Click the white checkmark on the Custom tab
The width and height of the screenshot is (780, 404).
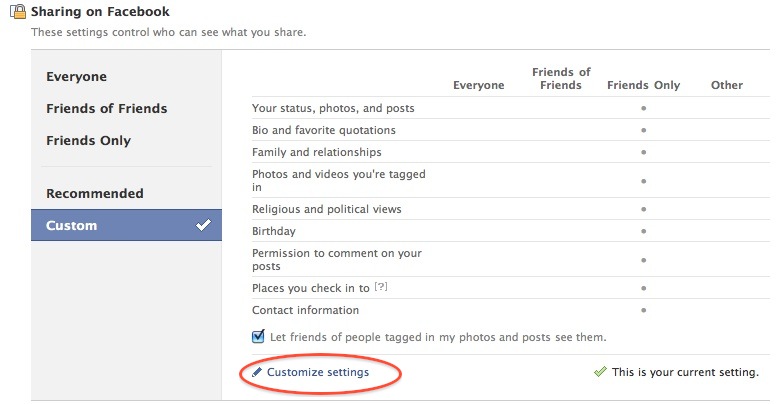(203, 225)
